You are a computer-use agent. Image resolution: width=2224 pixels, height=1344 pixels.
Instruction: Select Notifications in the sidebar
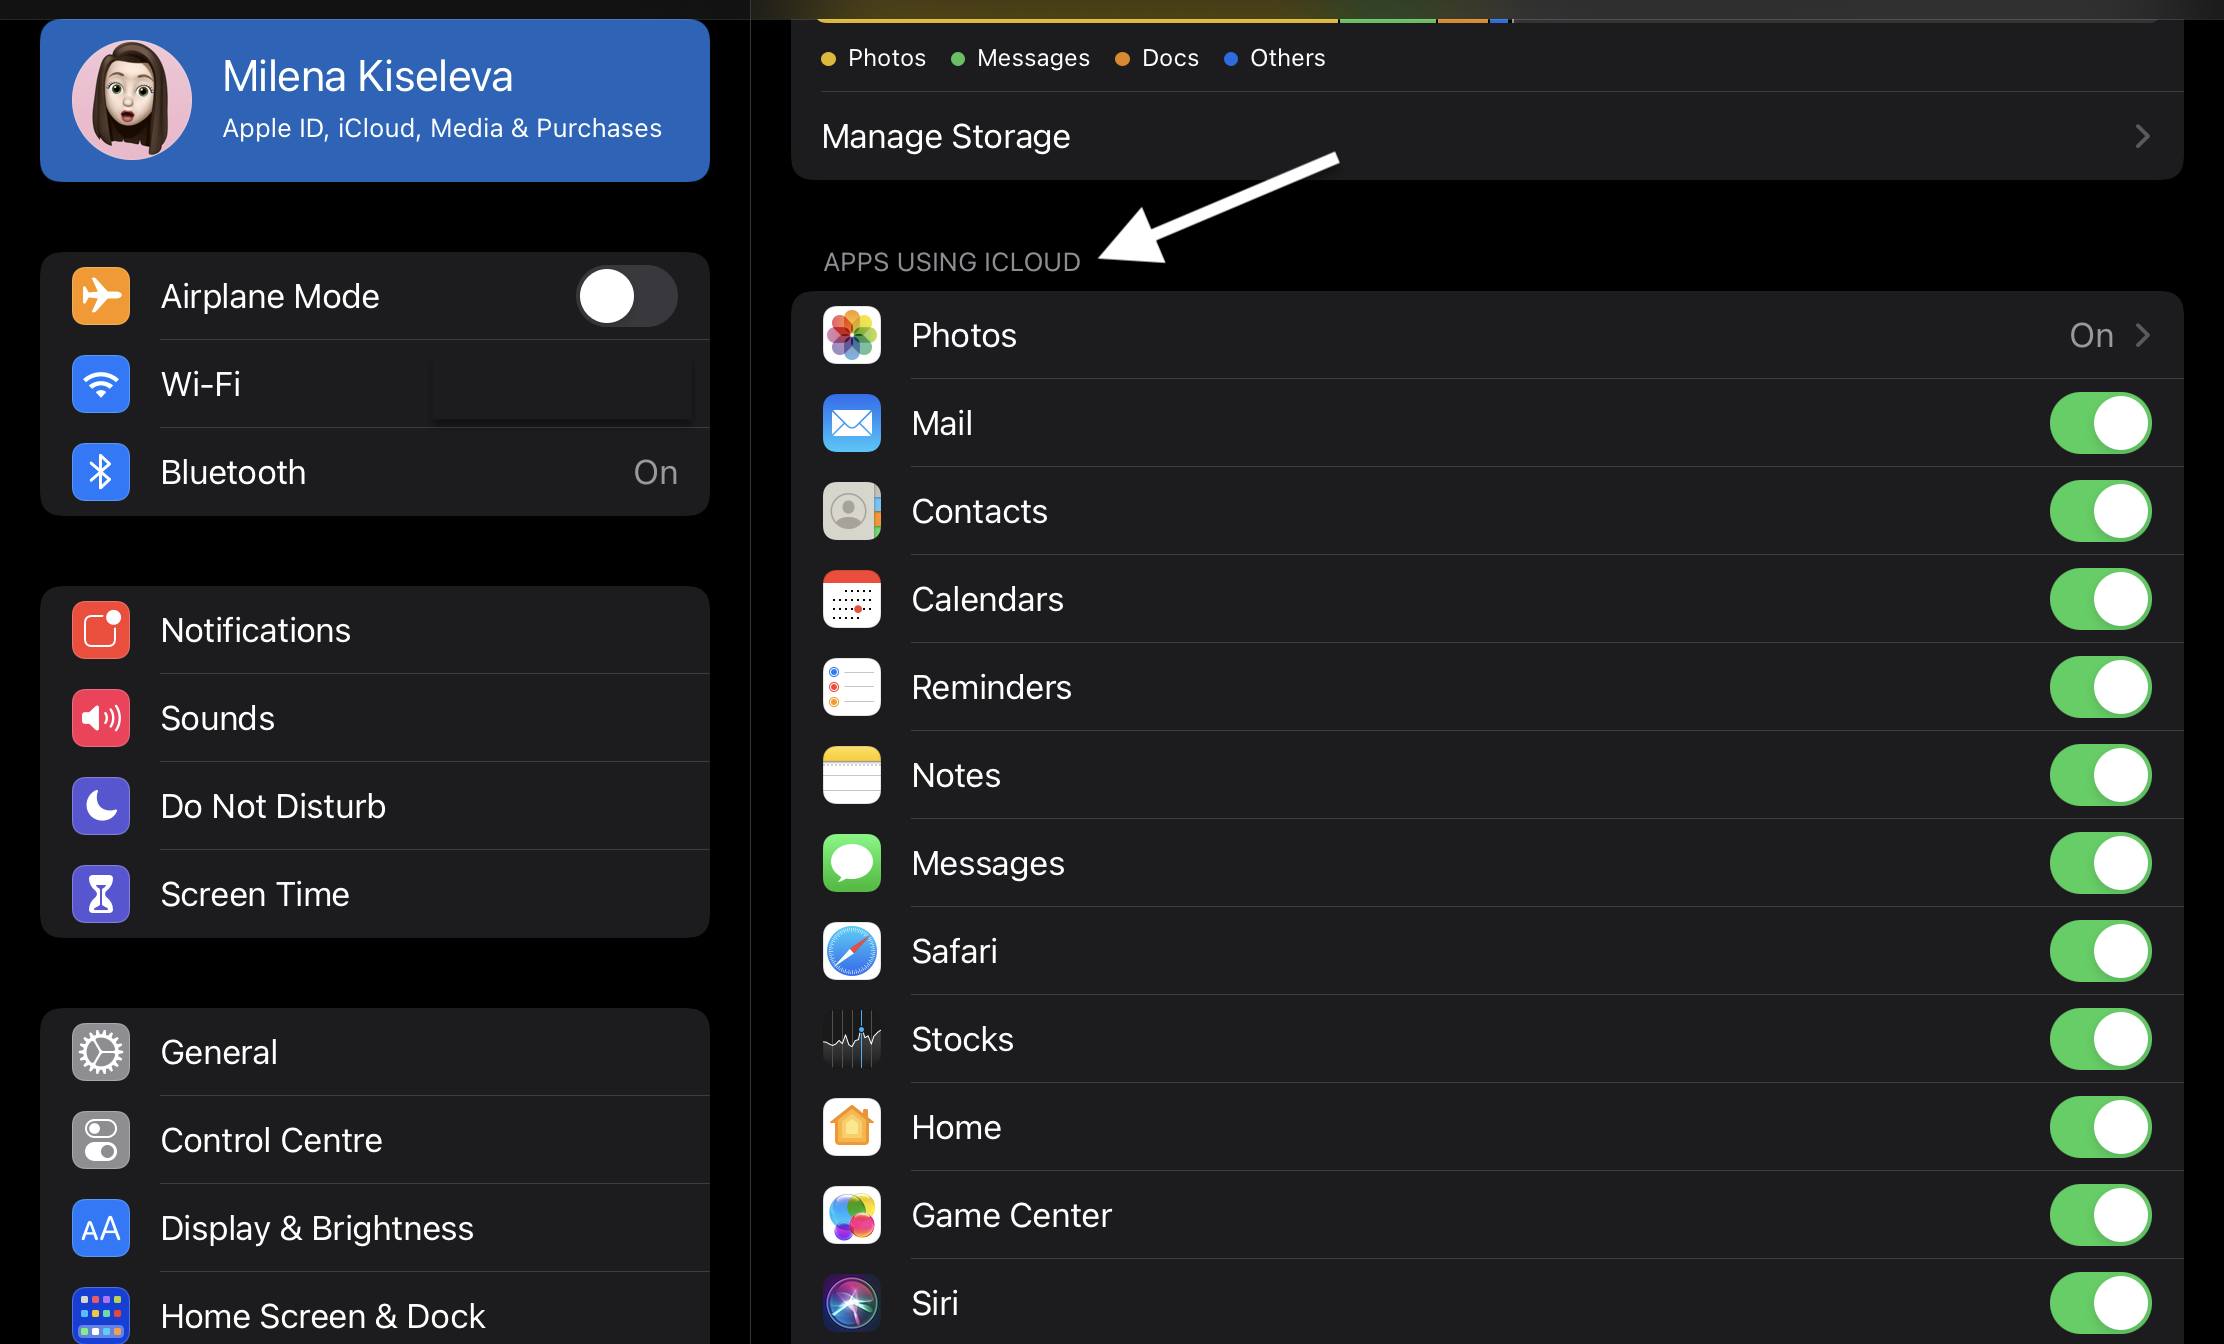point(375,630)
